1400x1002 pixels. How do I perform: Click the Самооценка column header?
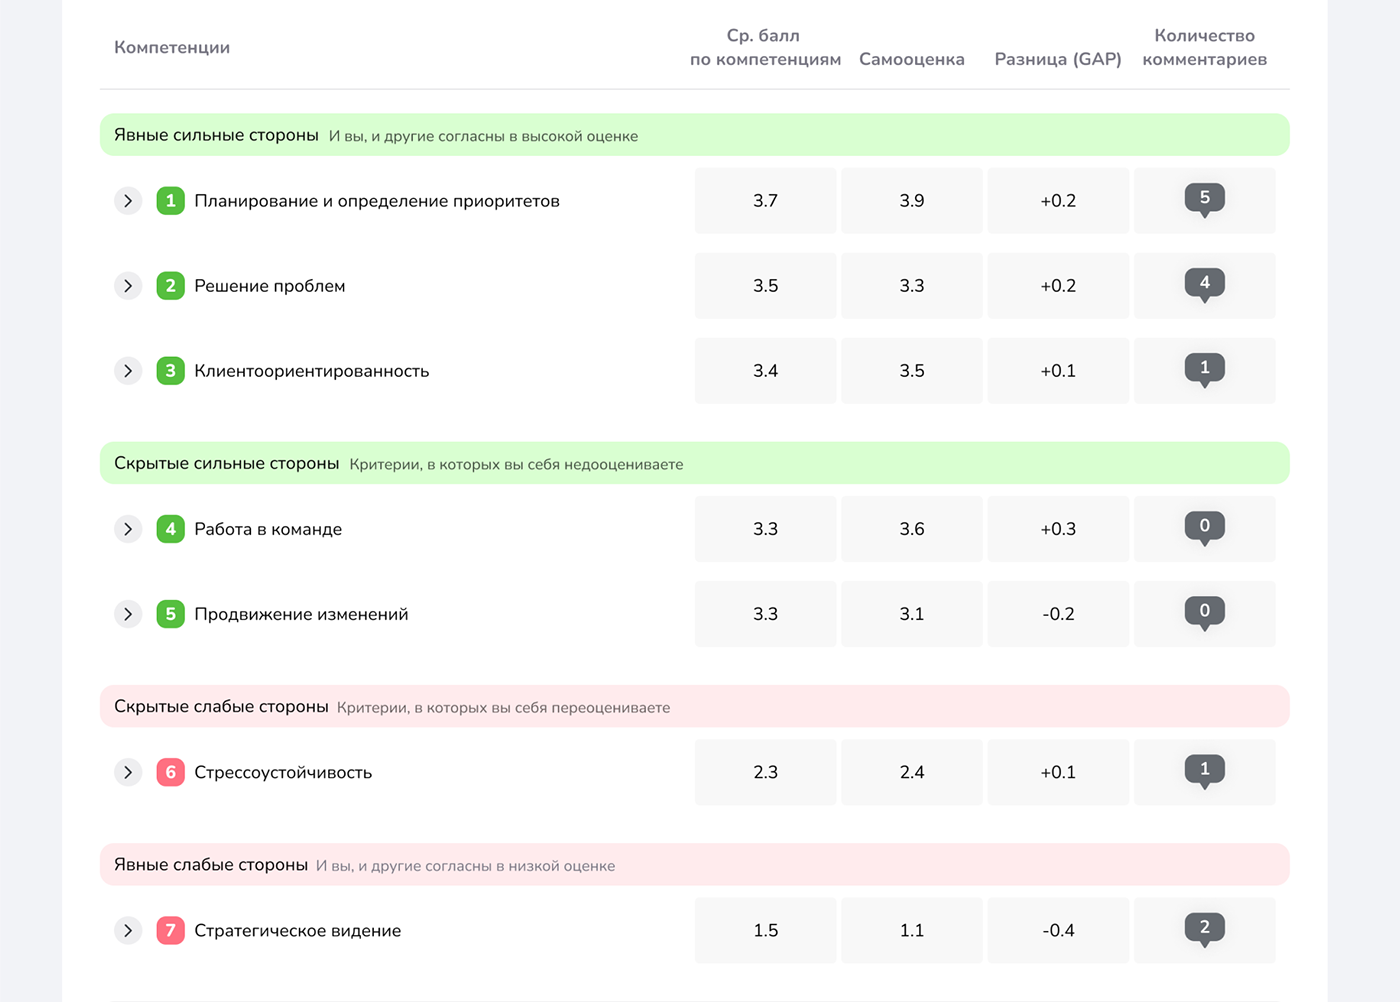(x=911, y=58)
